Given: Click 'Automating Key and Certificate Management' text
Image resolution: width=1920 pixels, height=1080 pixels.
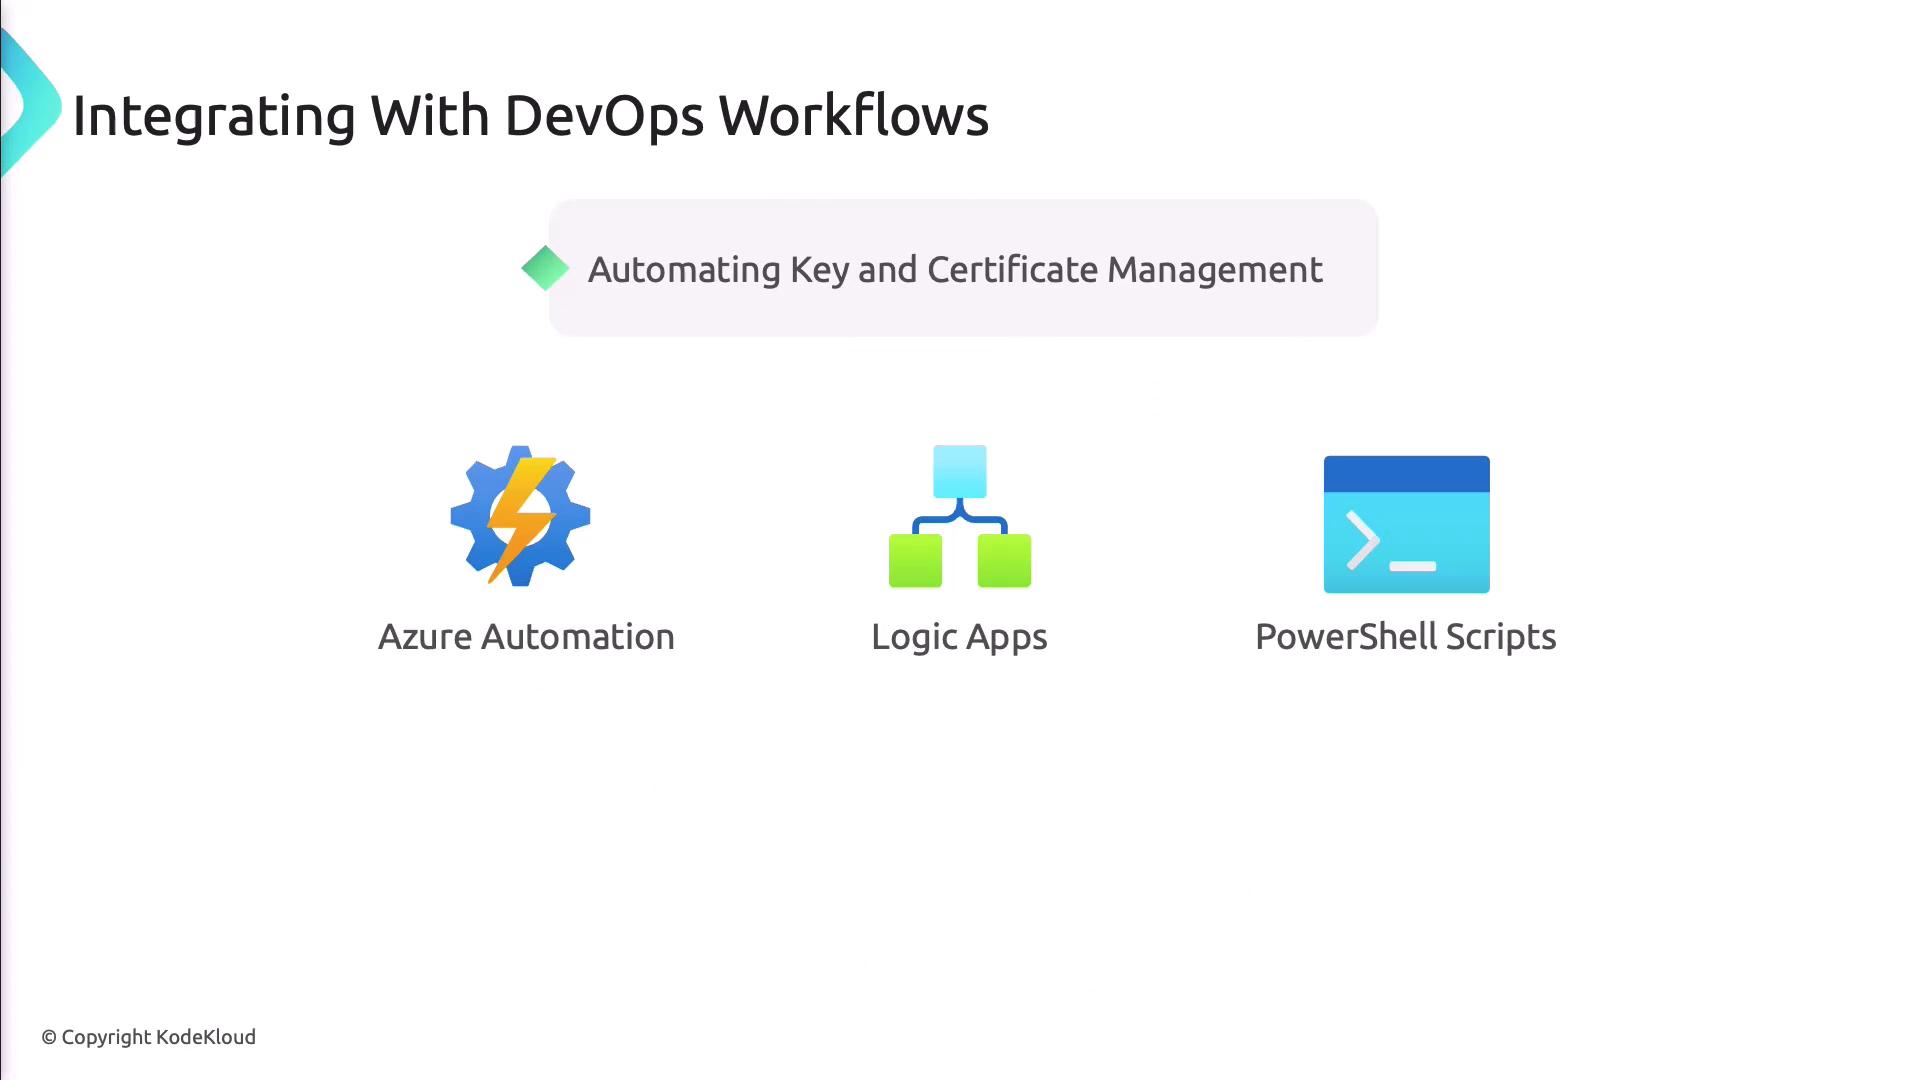Looking at the screenshot, I should coord(955,270).
